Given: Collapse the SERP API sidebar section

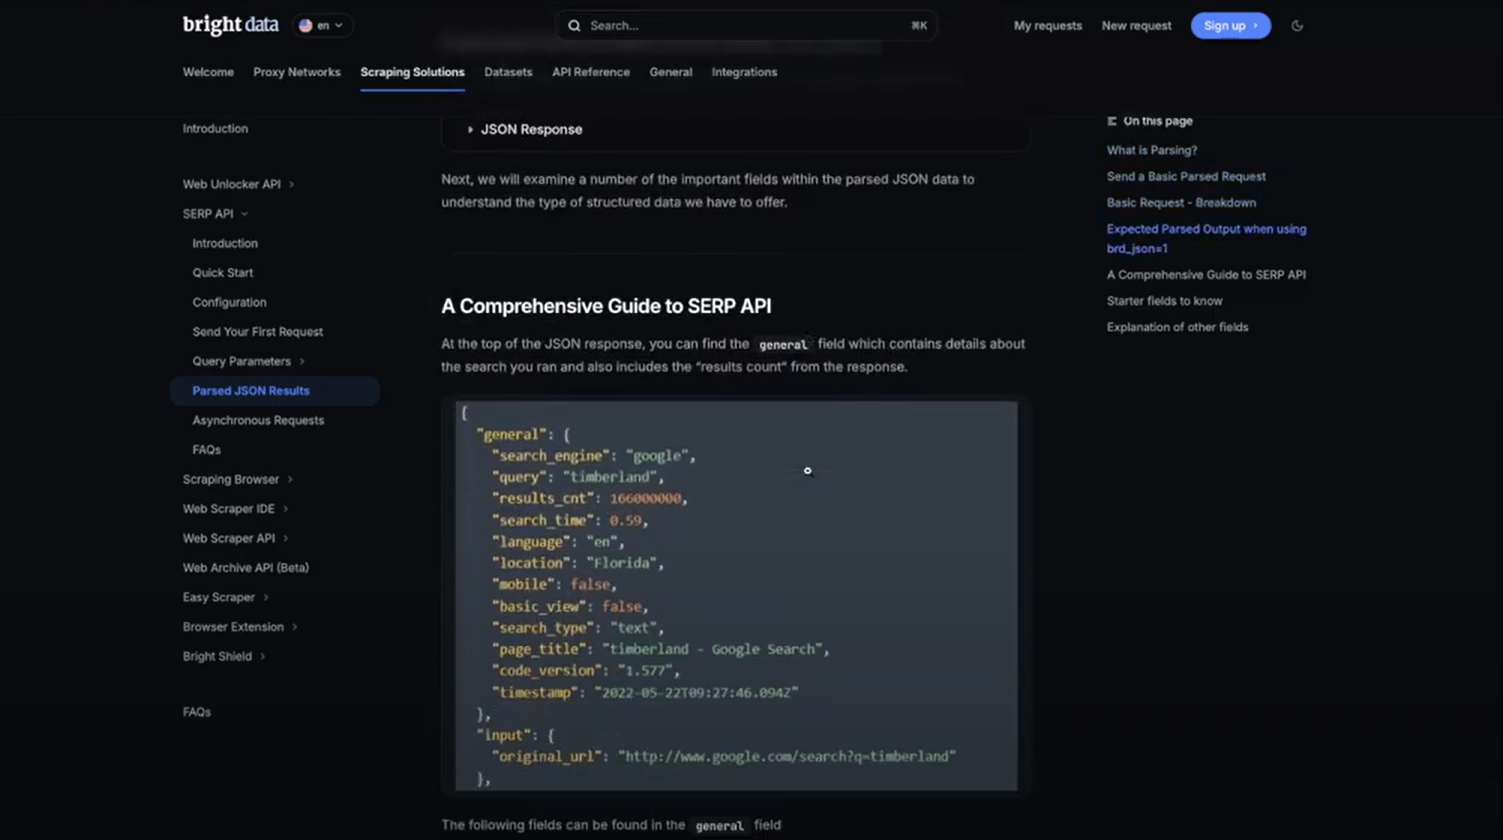Looking at the screenshot, I should coord(244,214).
